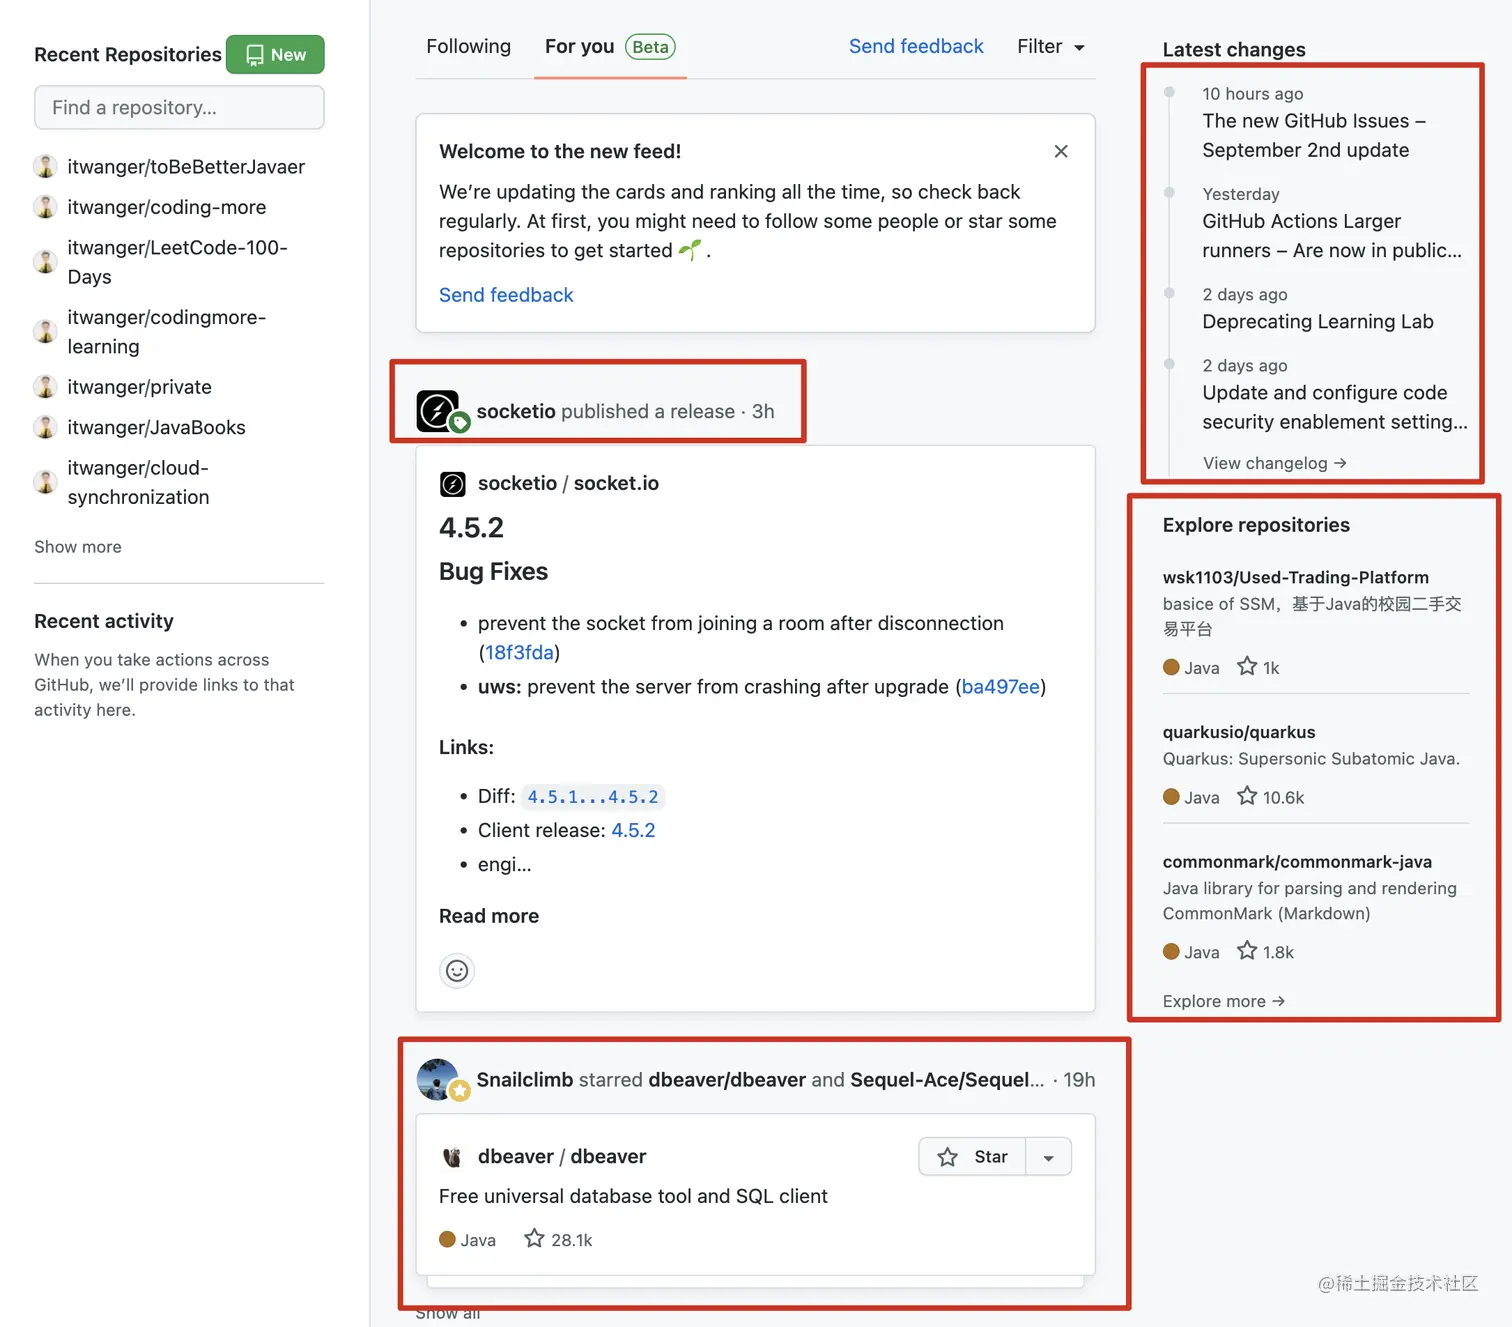1512x1327 pixels.
Task: Open dbeaver/dbeaver in activity header
Action: pos(727,1080)
